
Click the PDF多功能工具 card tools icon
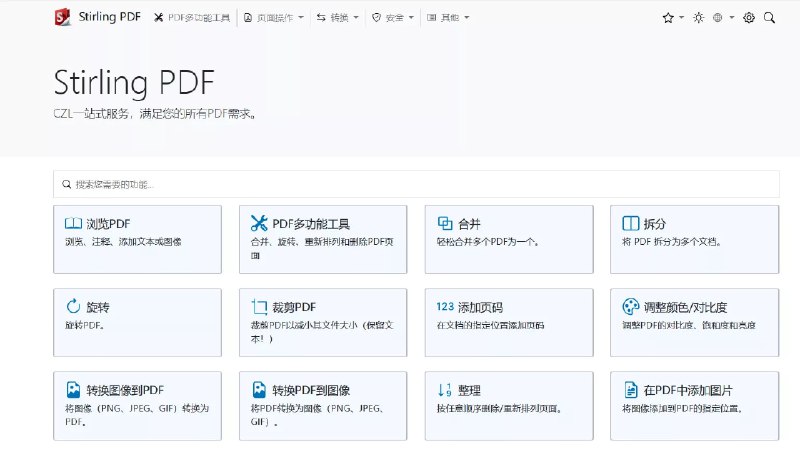(x=259, y=223)
